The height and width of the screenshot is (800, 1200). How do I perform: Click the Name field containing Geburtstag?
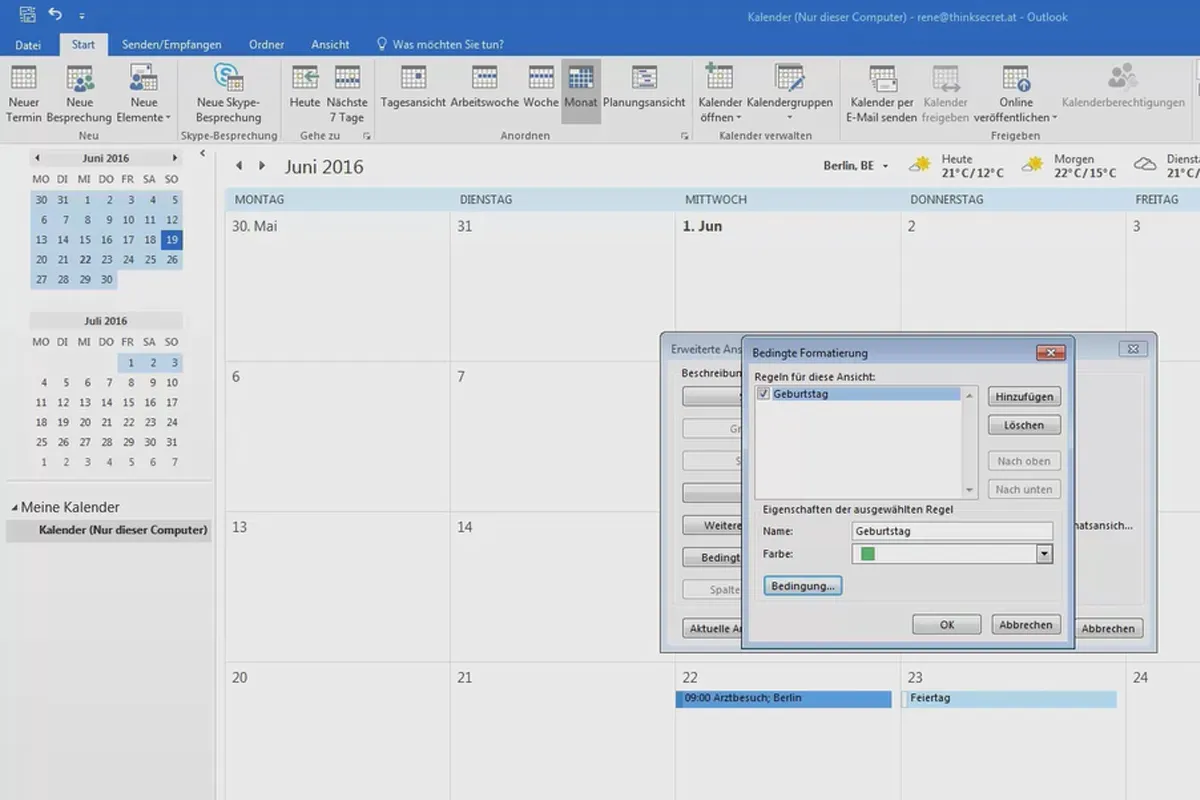tap(952, 531)
